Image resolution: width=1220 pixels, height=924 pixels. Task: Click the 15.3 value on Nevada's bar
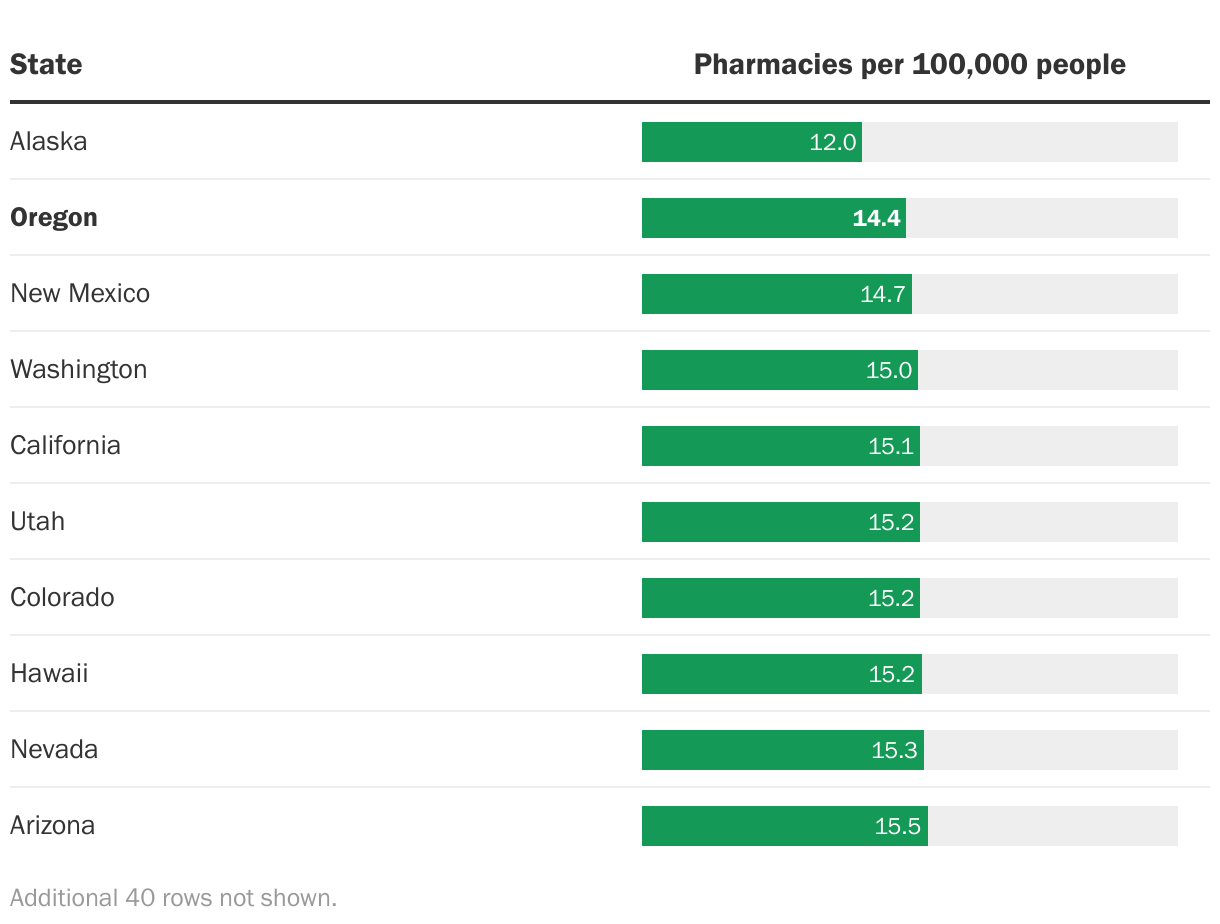click(x=894, y=750)
